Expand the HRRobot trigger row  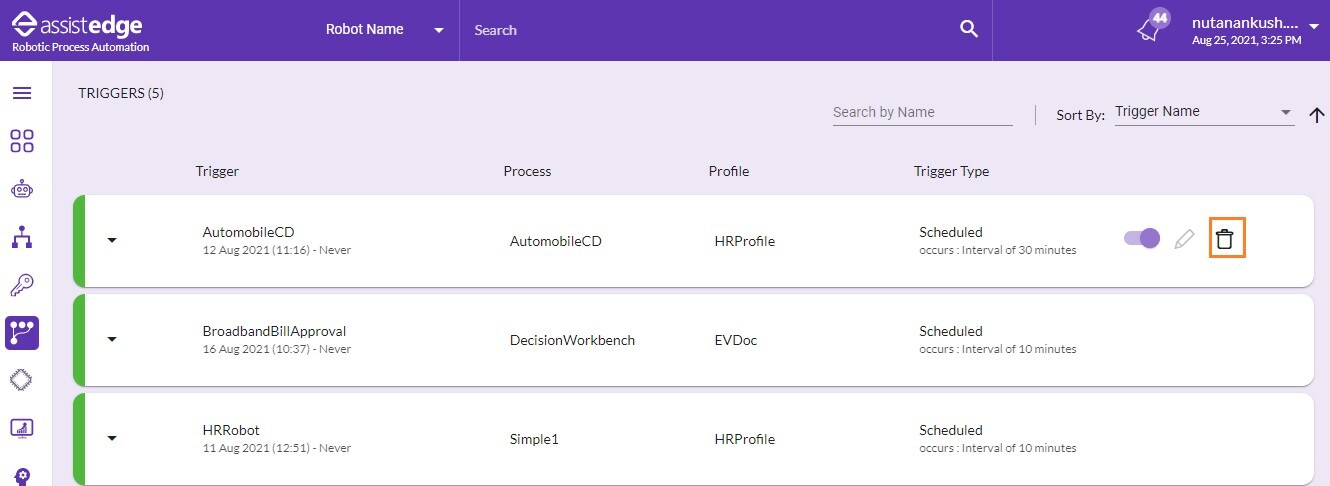112,438
